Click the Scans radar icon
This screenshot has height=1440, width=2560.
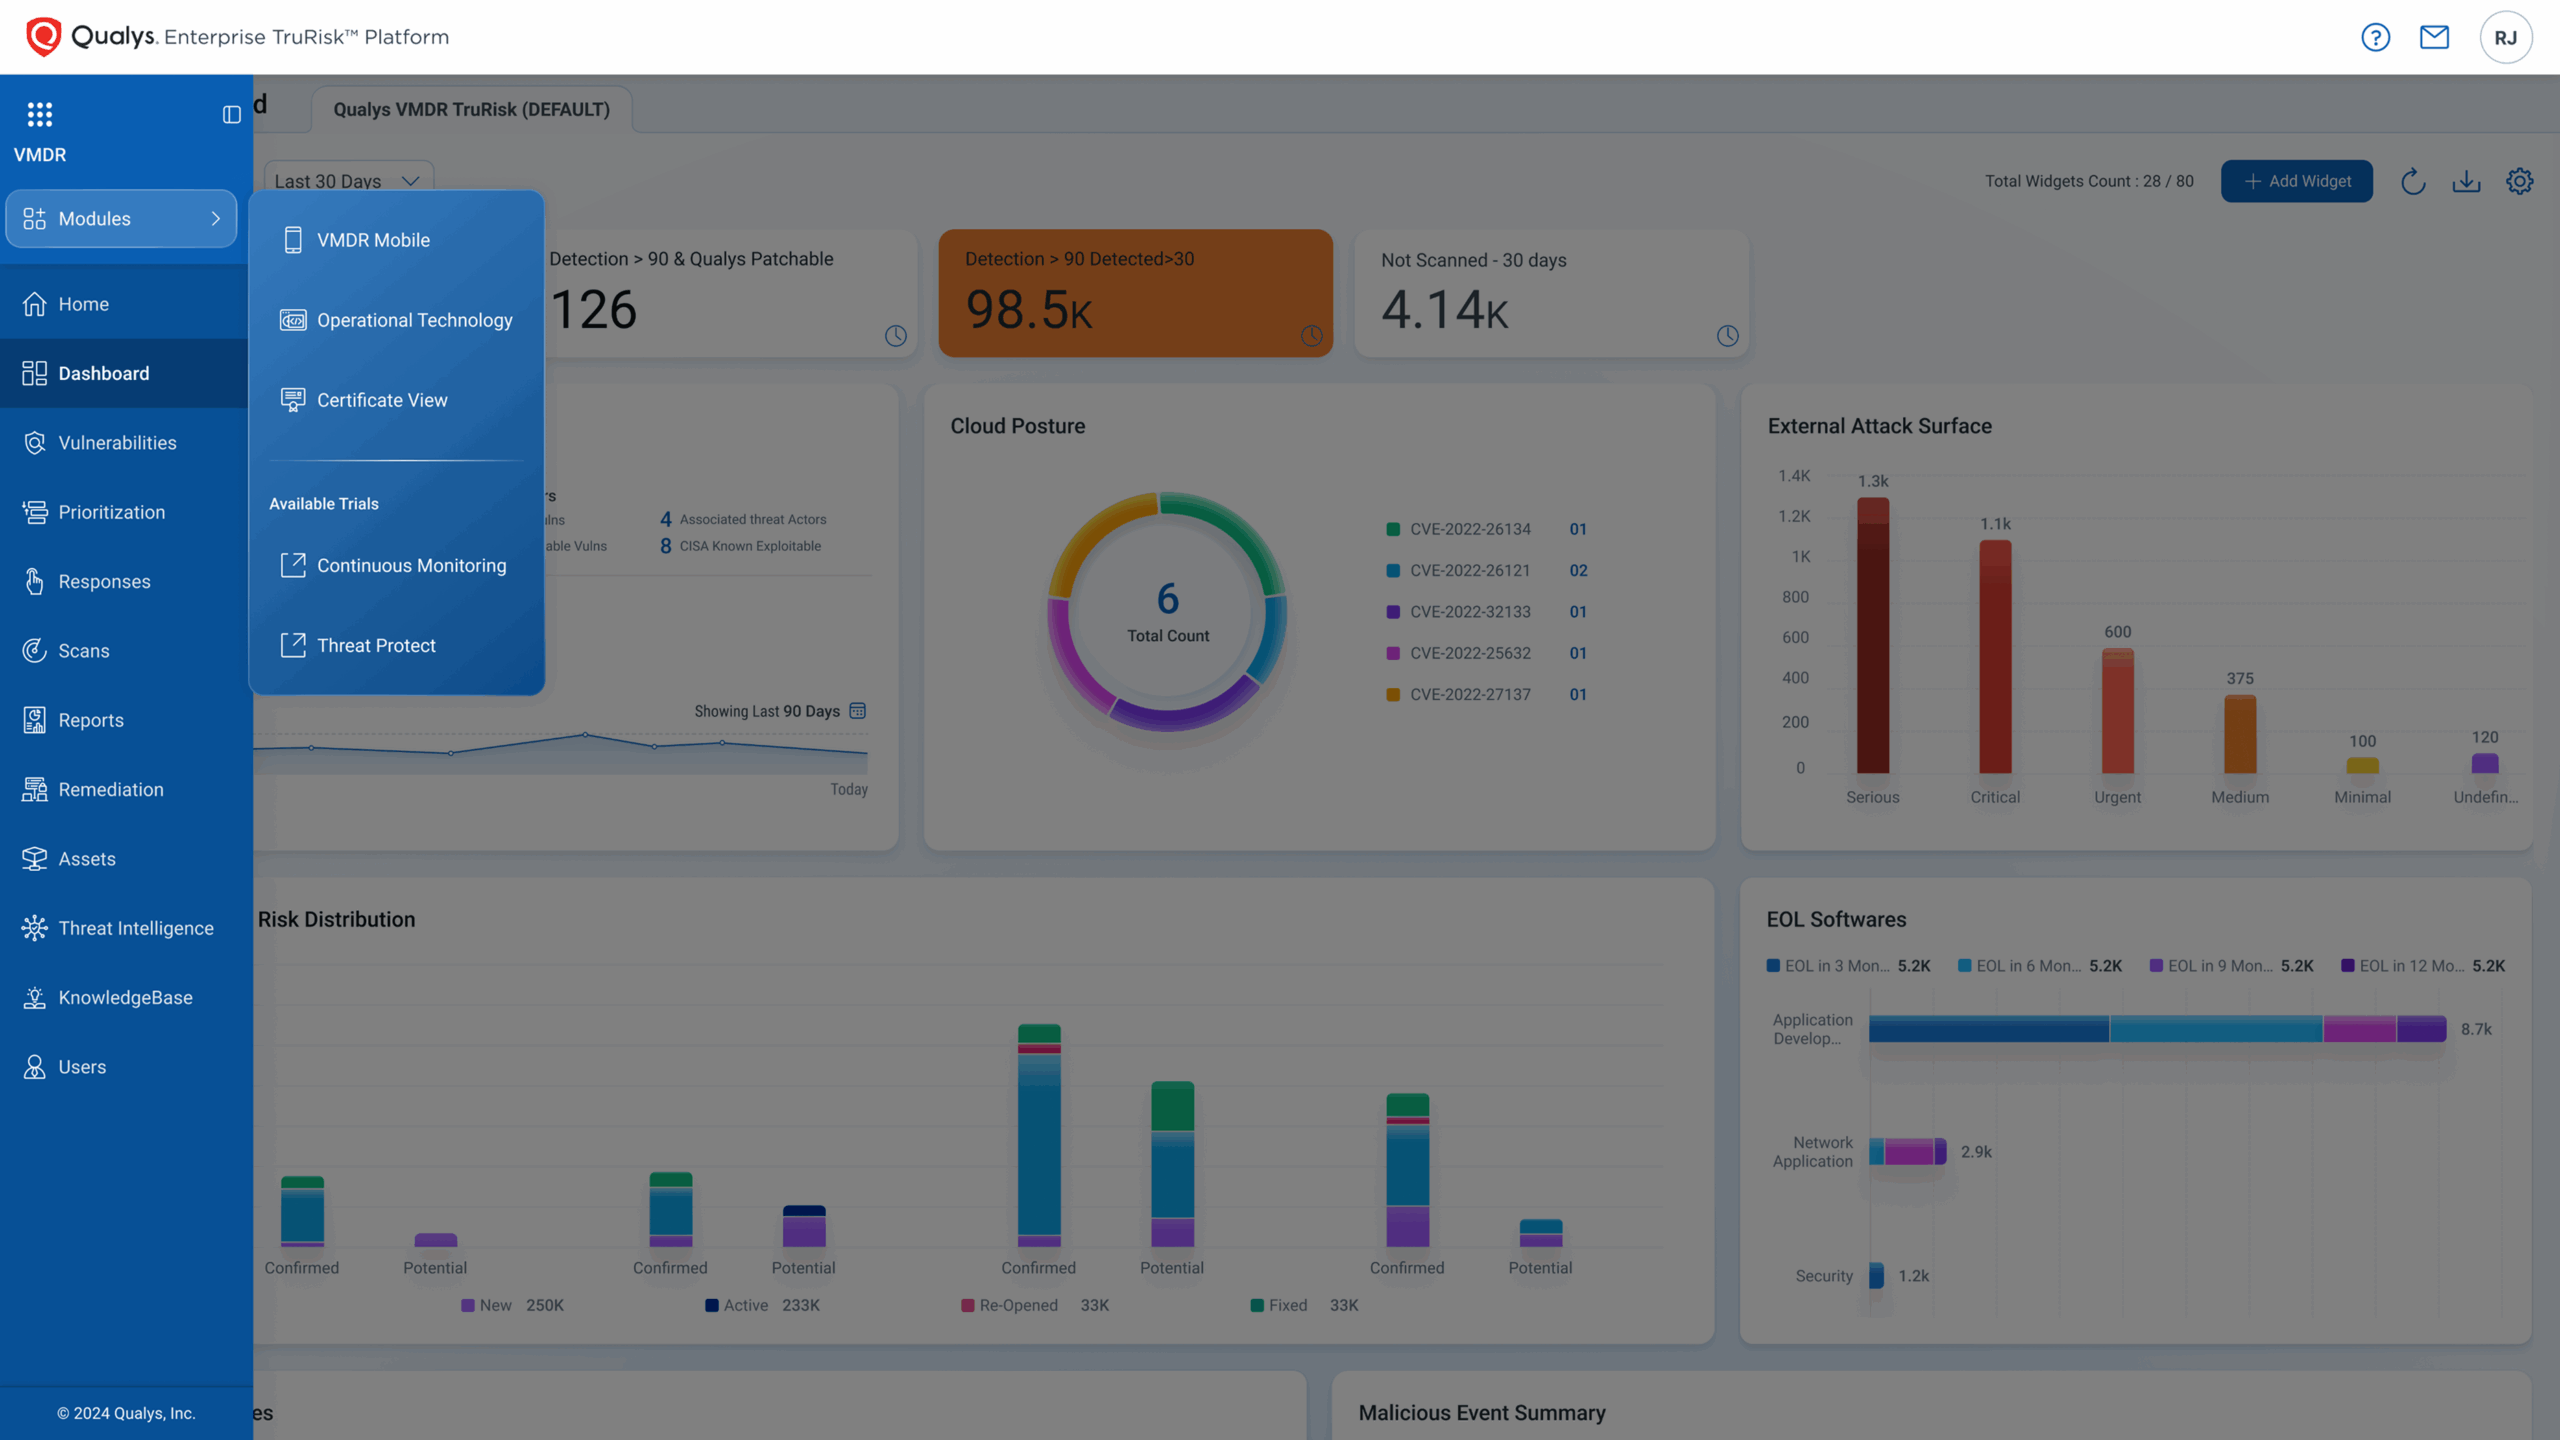click(34, 650)
